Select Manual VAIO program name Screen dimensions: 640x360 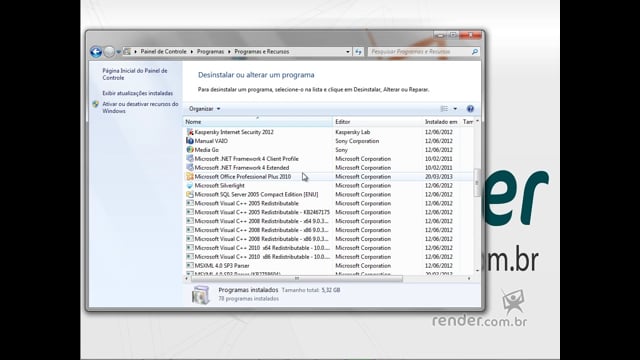tap(211, 141)
